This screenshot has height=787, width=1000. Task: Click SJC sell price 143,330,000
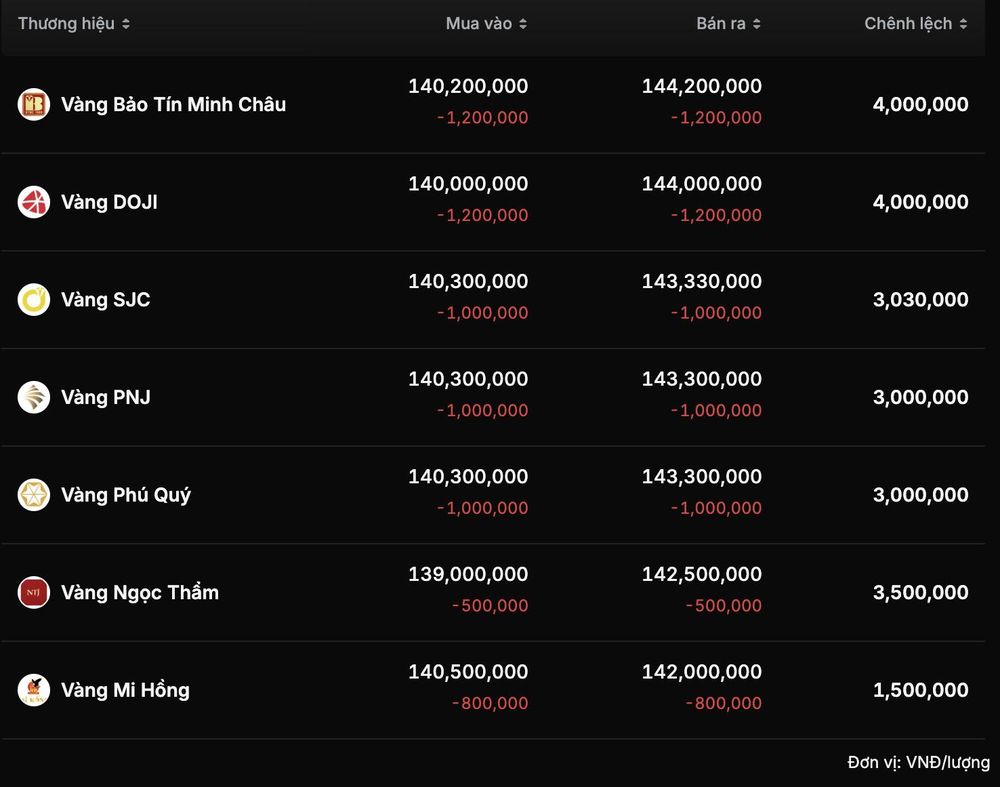tap(702, 281)
